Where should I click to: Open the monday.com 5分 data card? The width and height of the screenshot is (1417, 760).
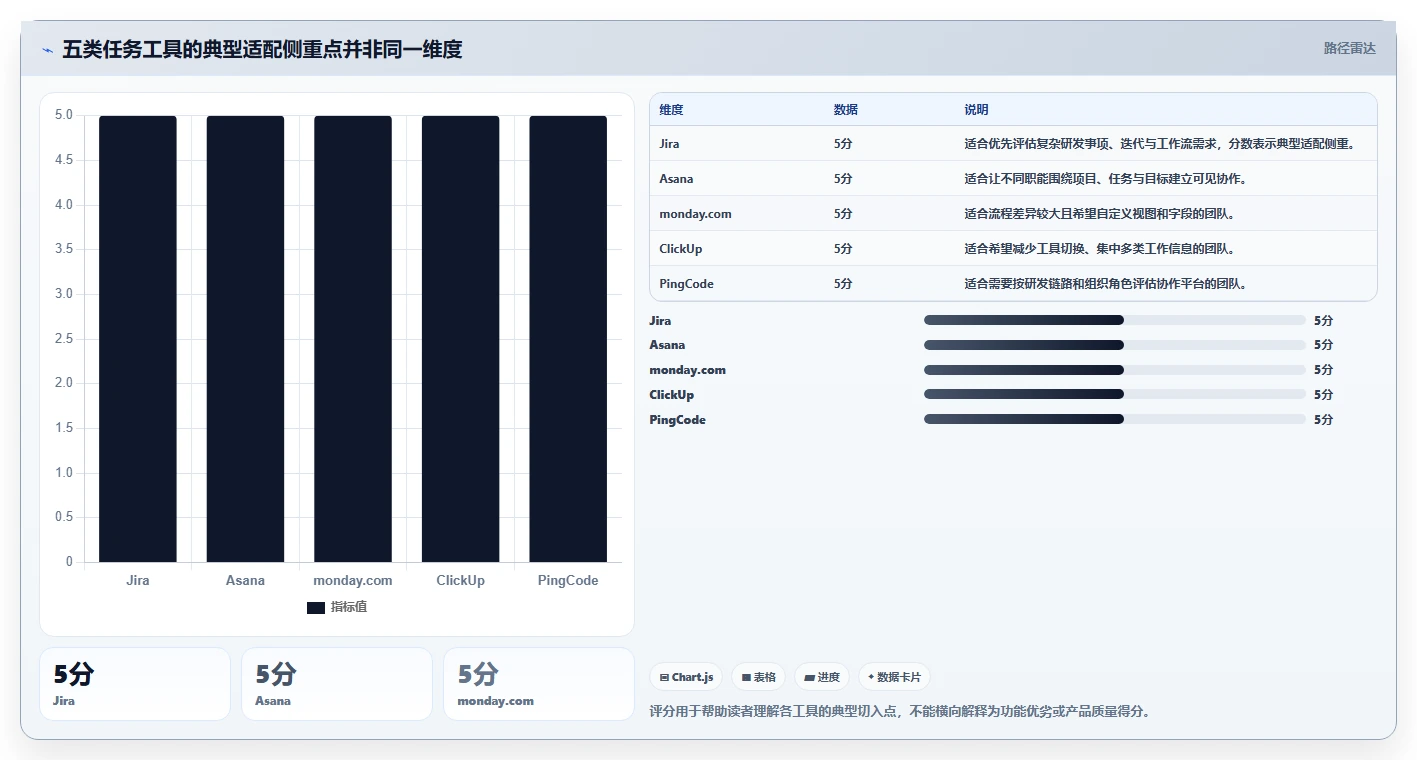[x=539, y=684]
